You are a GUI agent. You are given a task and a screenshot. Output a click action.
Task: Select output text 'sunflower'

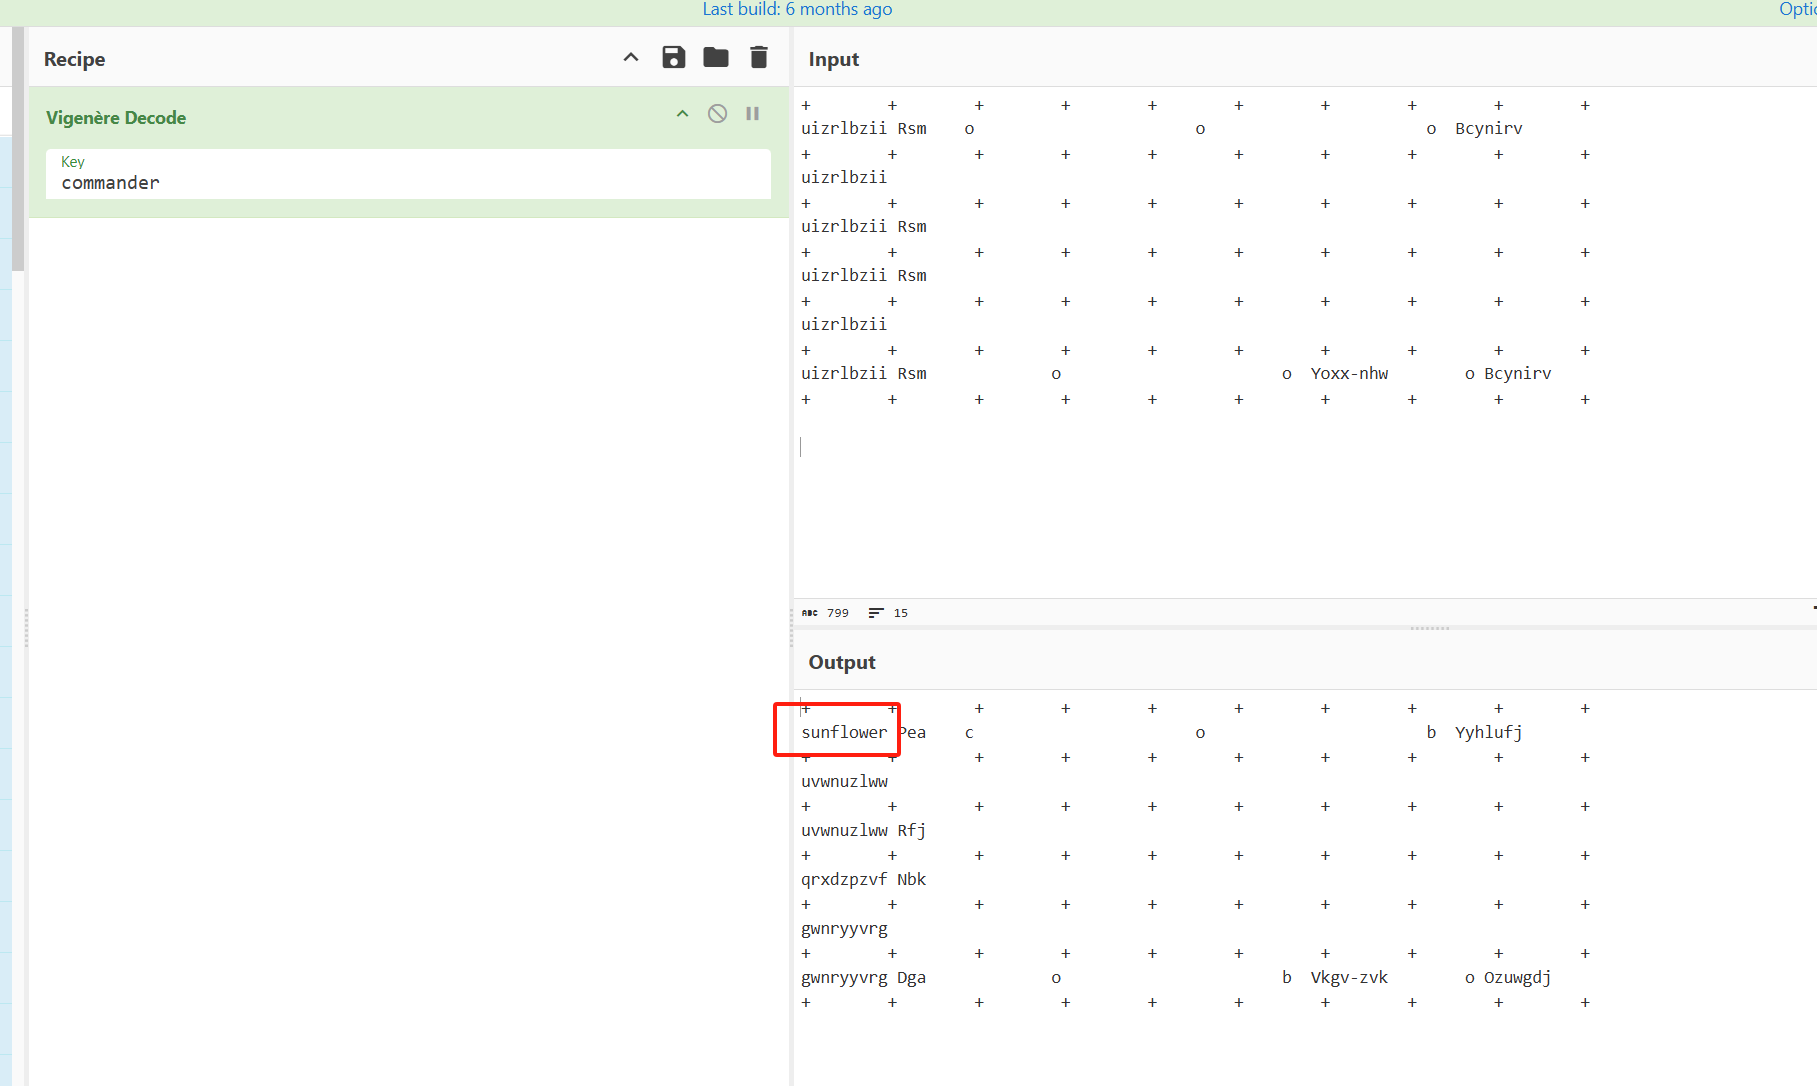844,732
